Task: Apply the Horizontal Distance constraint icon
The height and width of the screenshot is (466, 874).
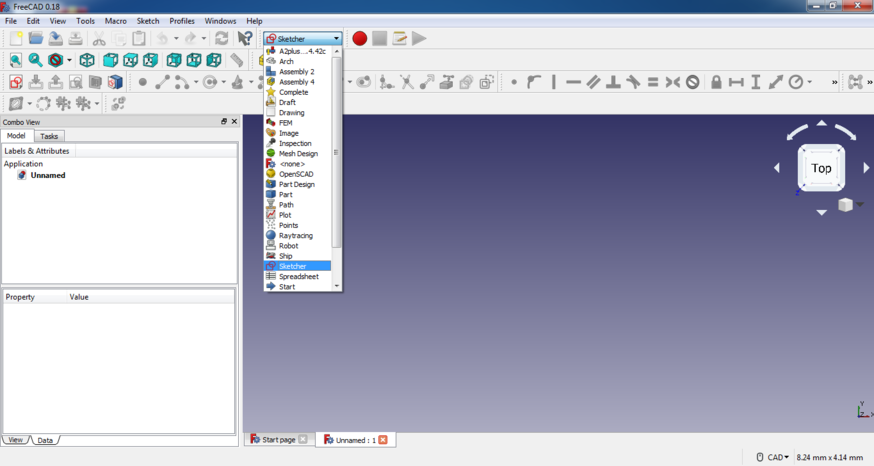Action: point(736,82)
